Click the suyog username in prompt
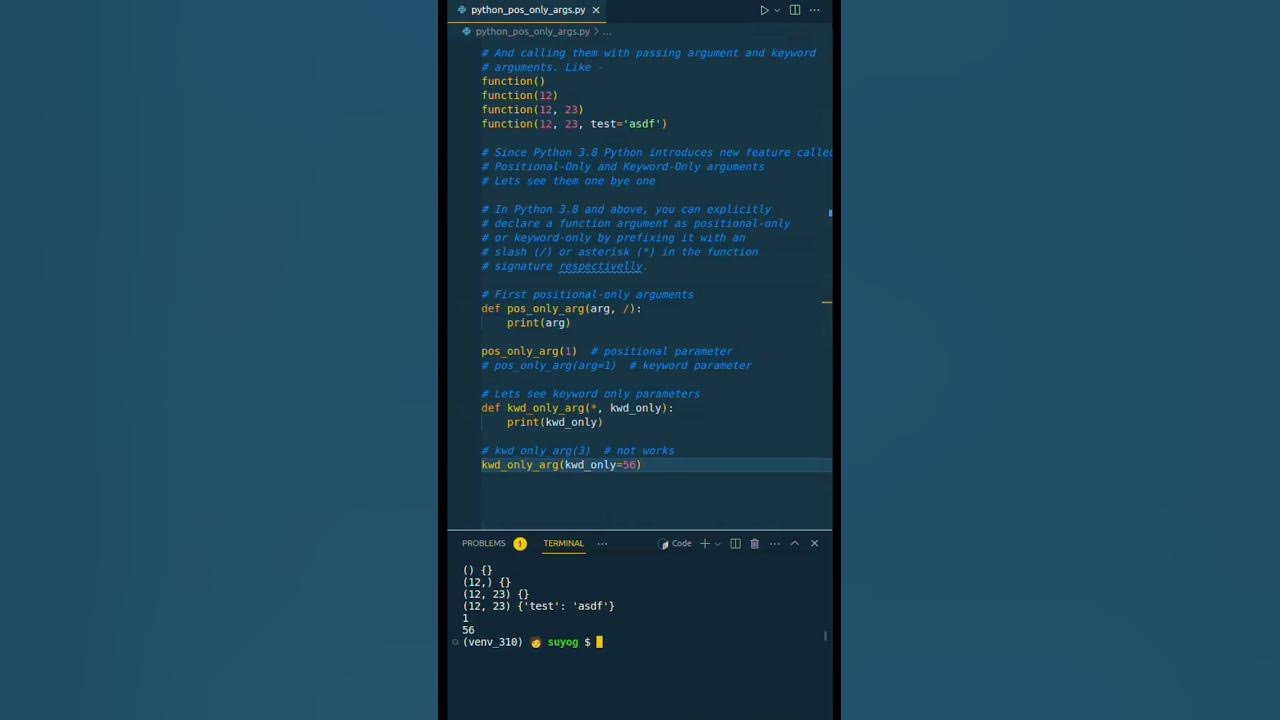The image size is (1280, 720). [x=563, y=642]
